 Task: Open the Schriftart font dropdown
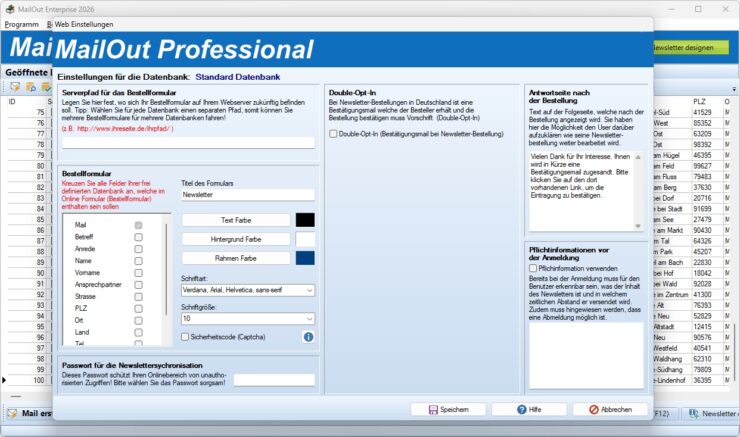tap(248, 290)
